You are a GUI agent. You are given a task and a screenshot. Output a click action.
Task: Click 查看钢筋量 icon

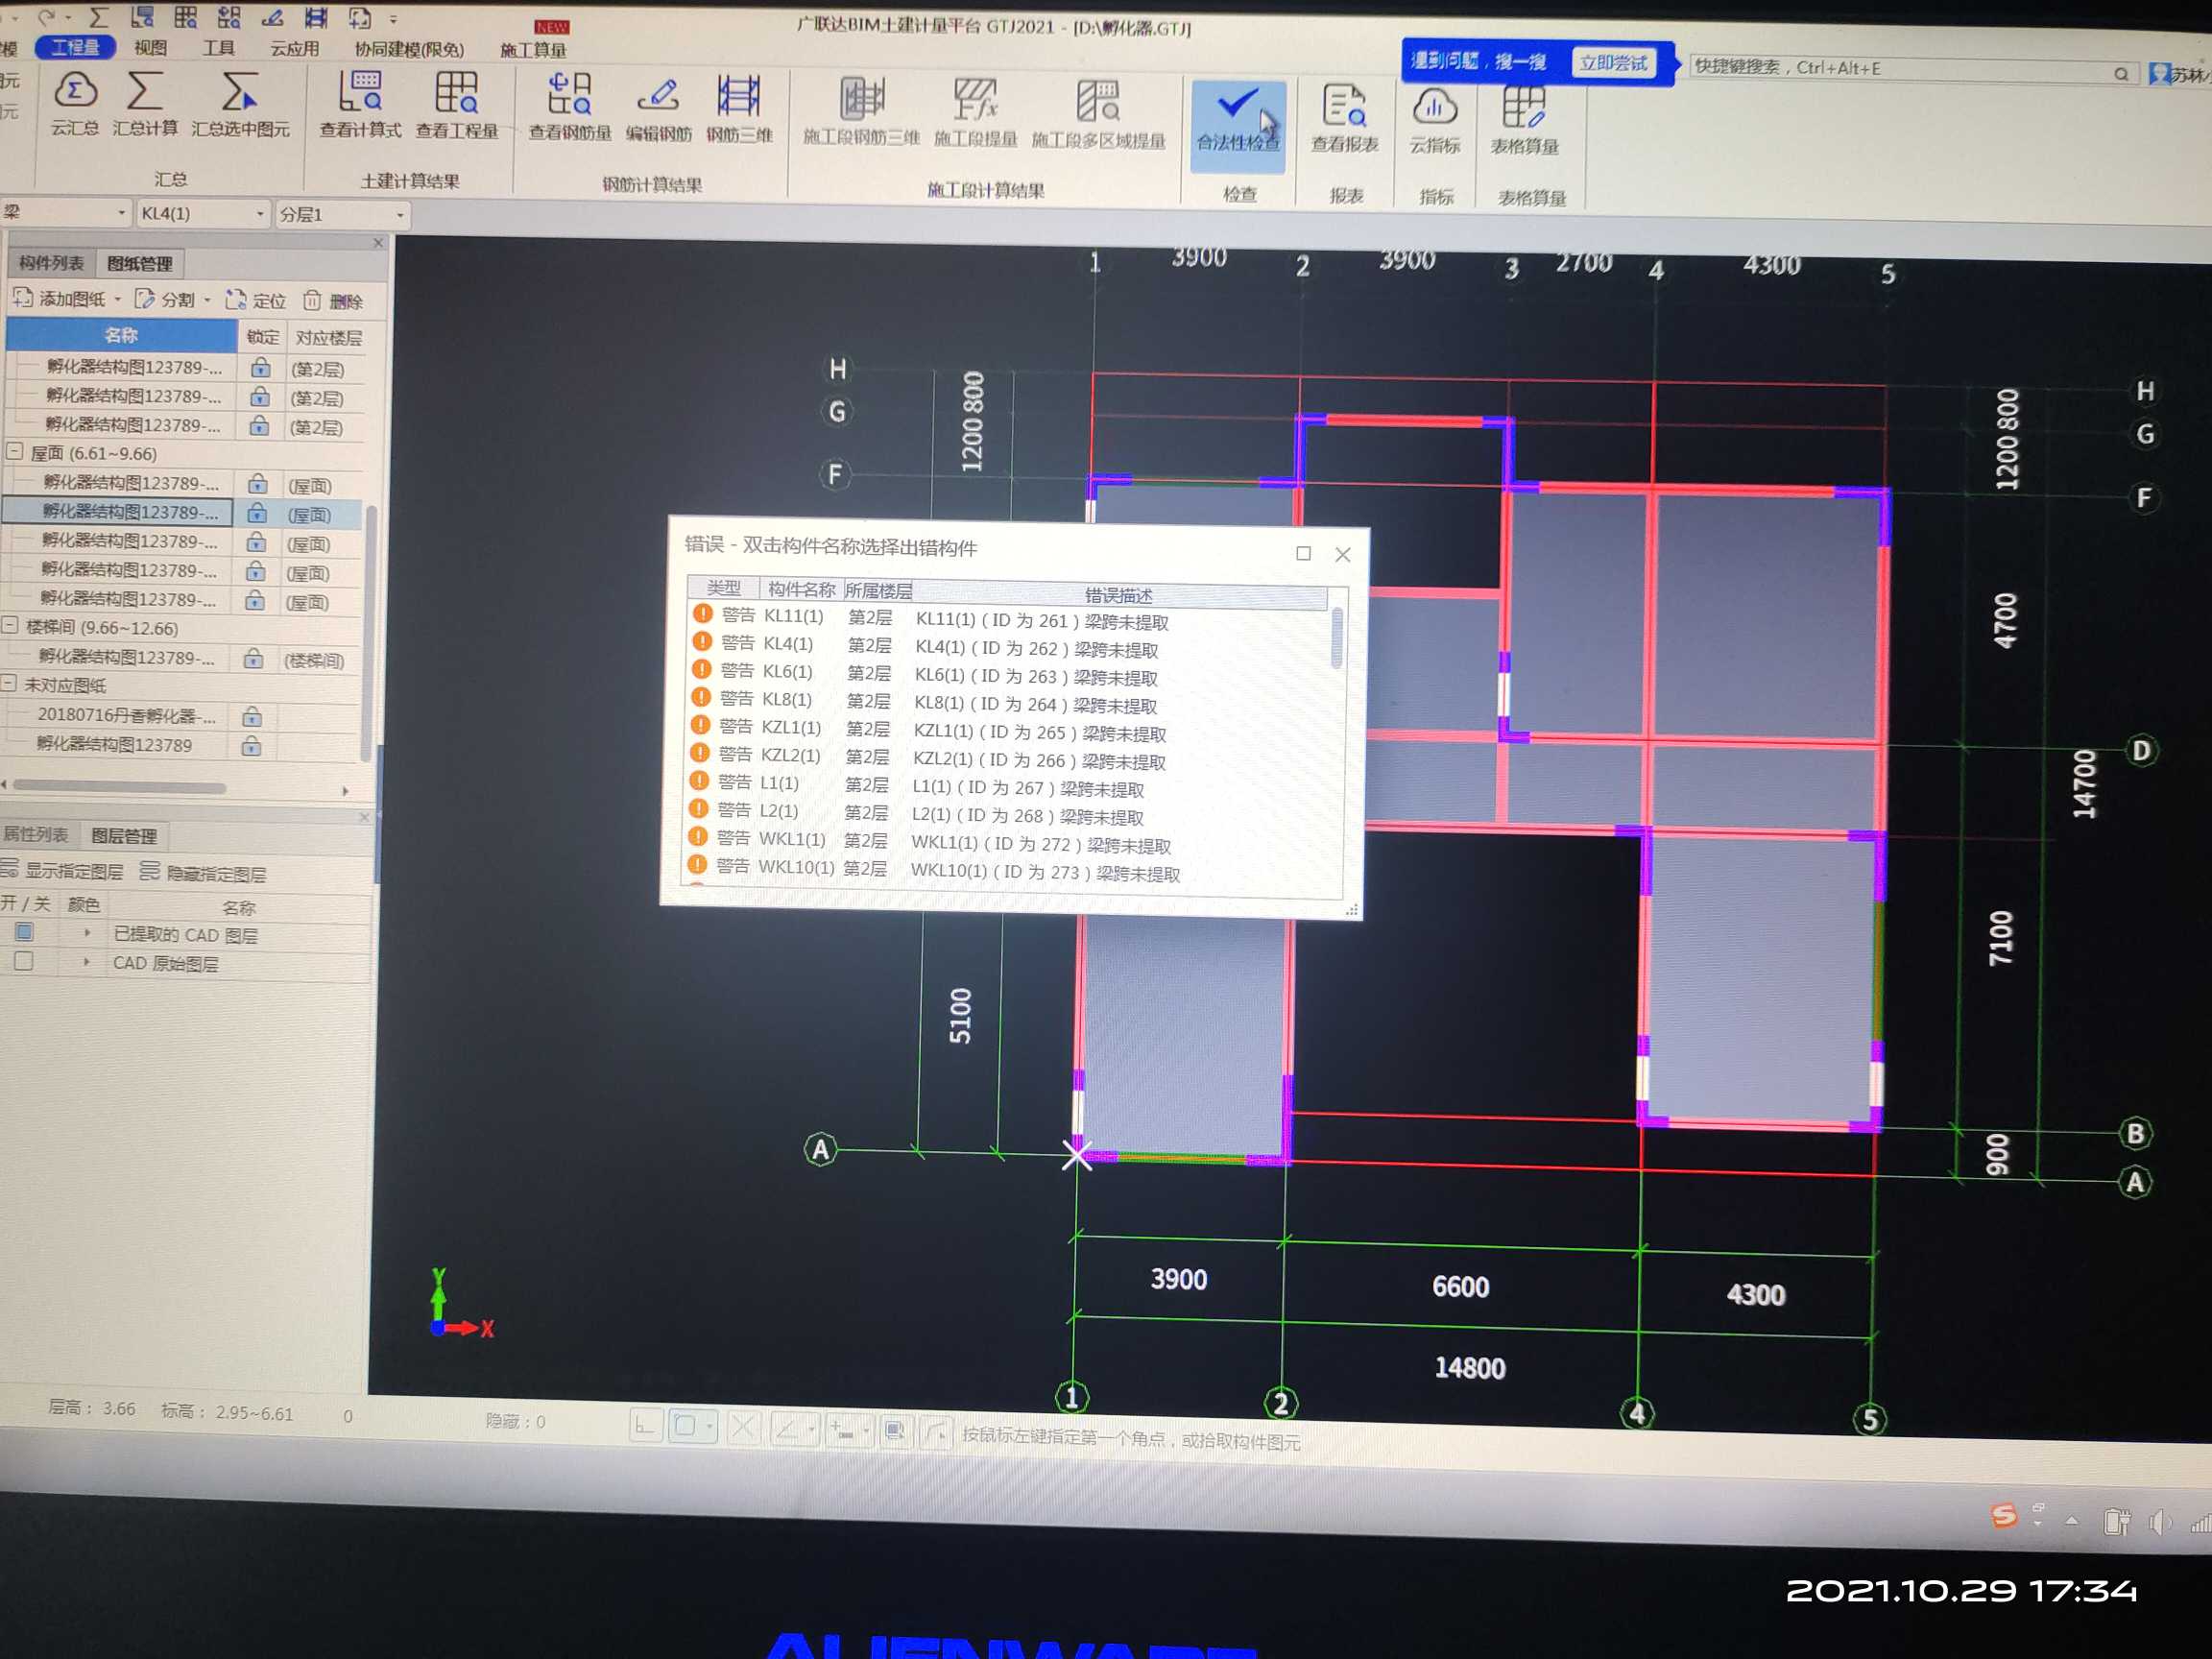569,94
